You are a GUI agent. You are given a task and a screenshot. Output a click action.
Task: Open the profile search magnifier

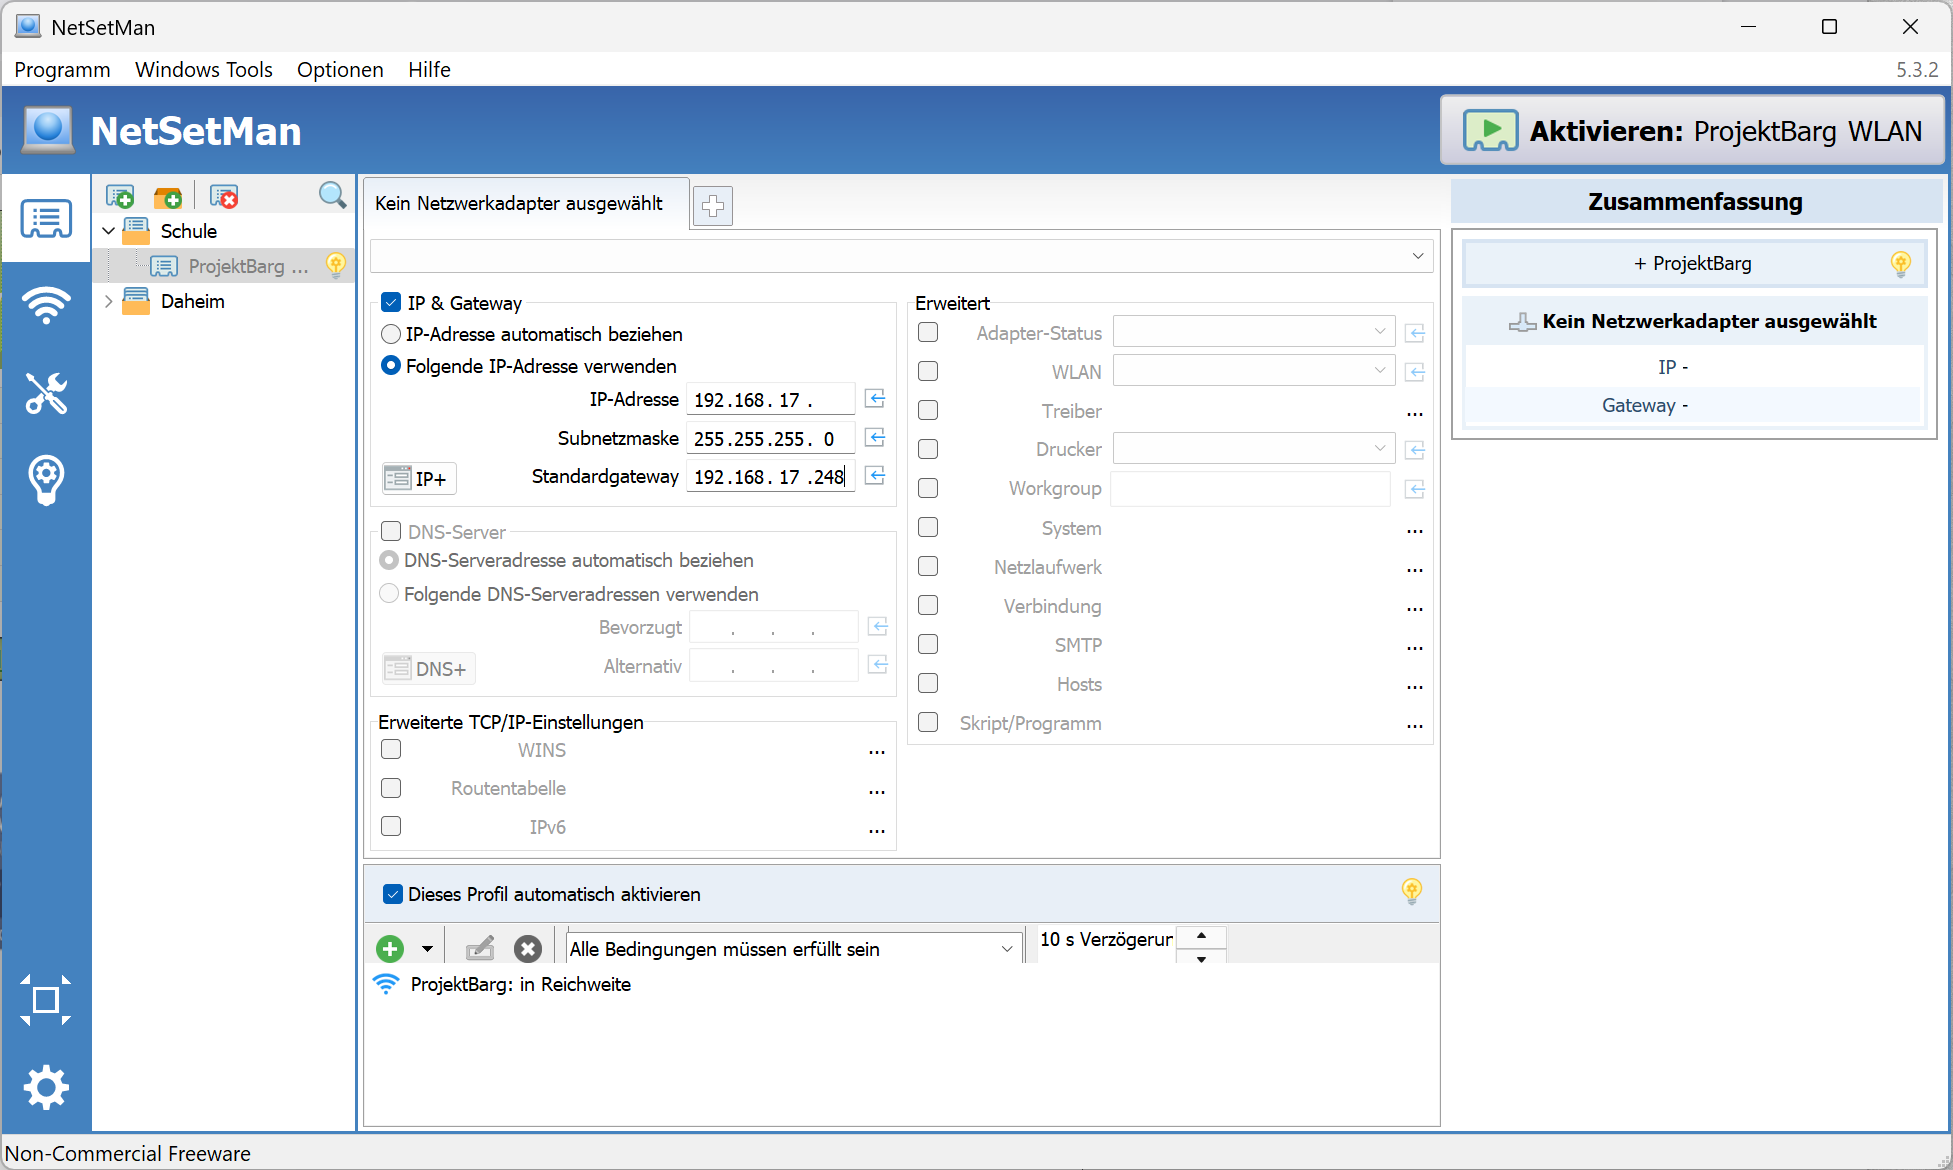(332, 195)
